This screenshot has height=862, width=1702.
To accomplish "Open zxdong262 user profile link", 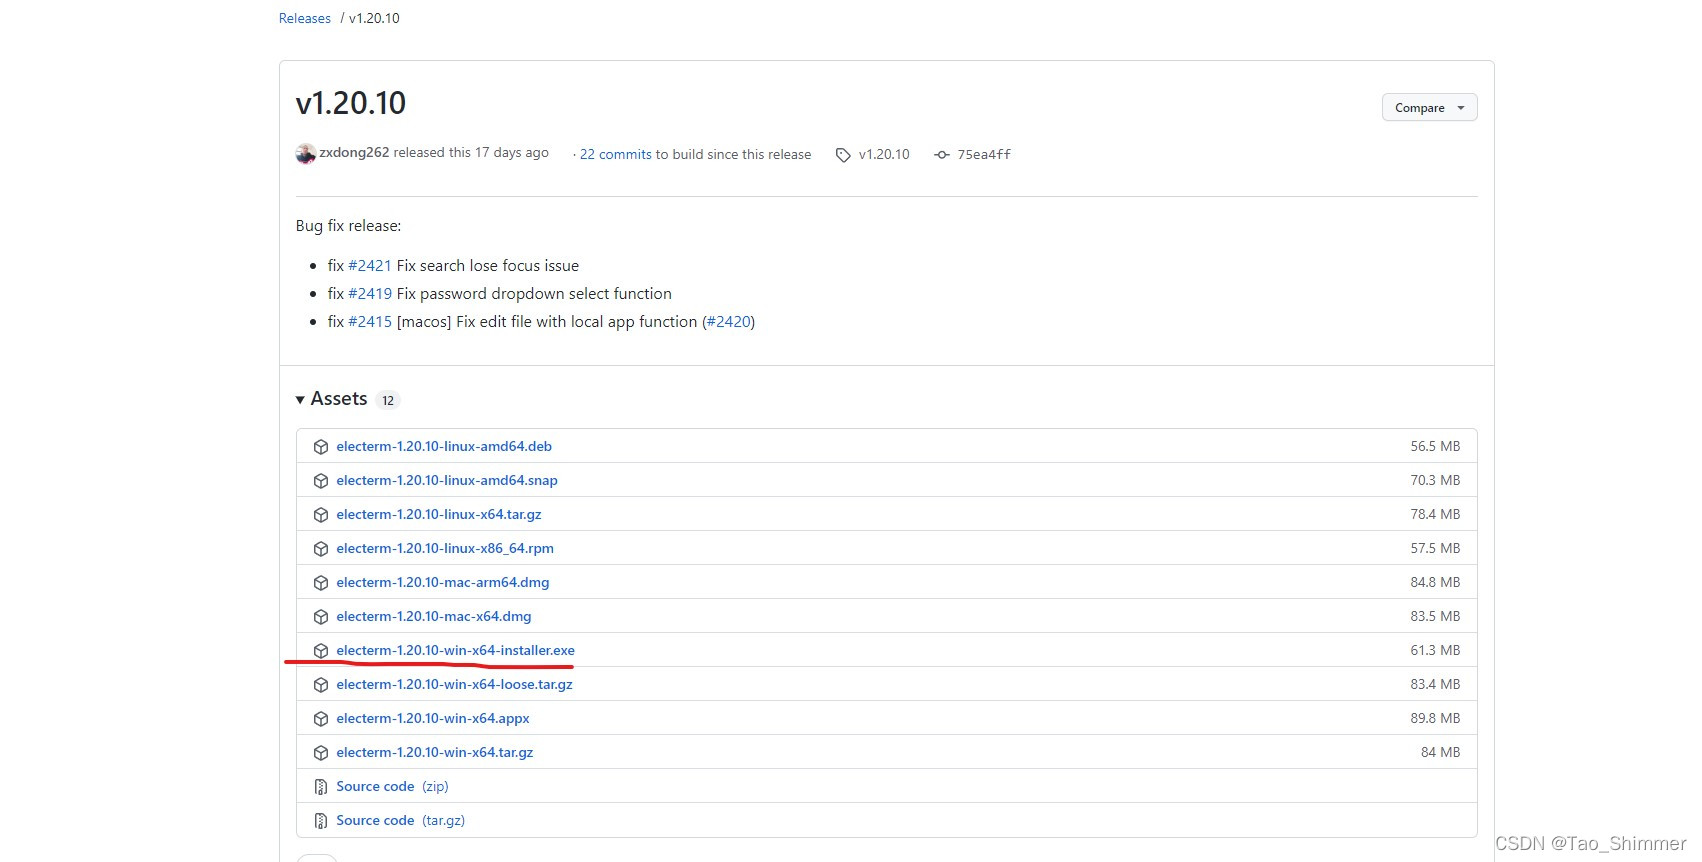I will click(x=354, y=153).
